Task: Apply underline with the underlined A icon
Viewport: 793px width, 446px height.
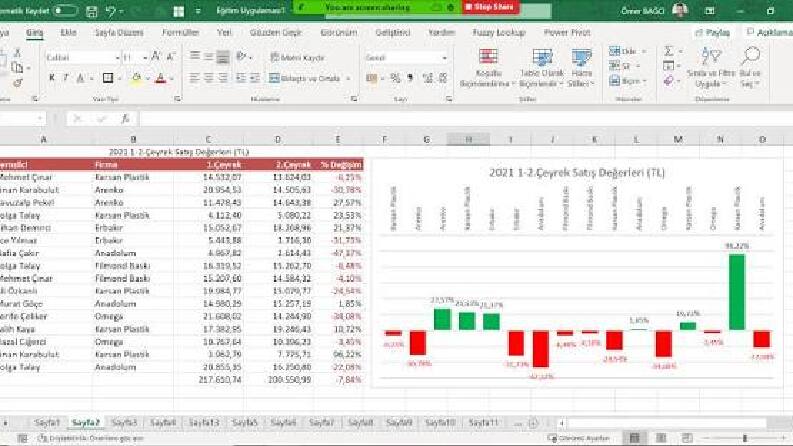Action: coord(80,78)
